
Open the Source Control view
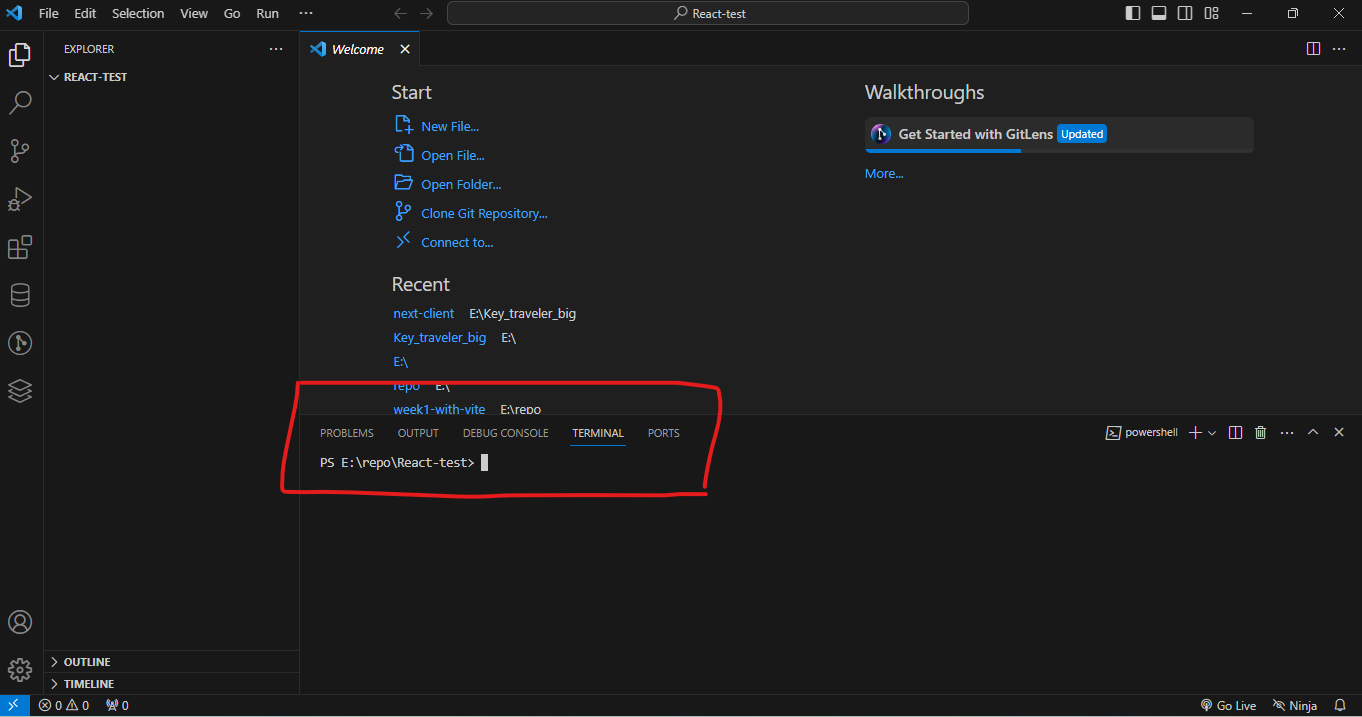pos(20,151)
